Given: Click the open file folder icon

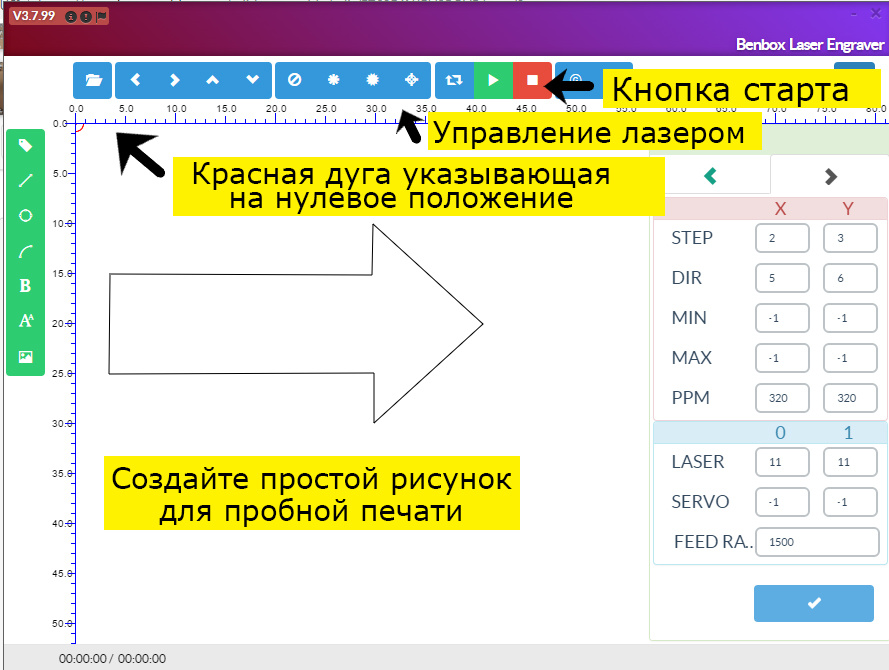Looking at the screenshot, I should (x=93, y=80).
